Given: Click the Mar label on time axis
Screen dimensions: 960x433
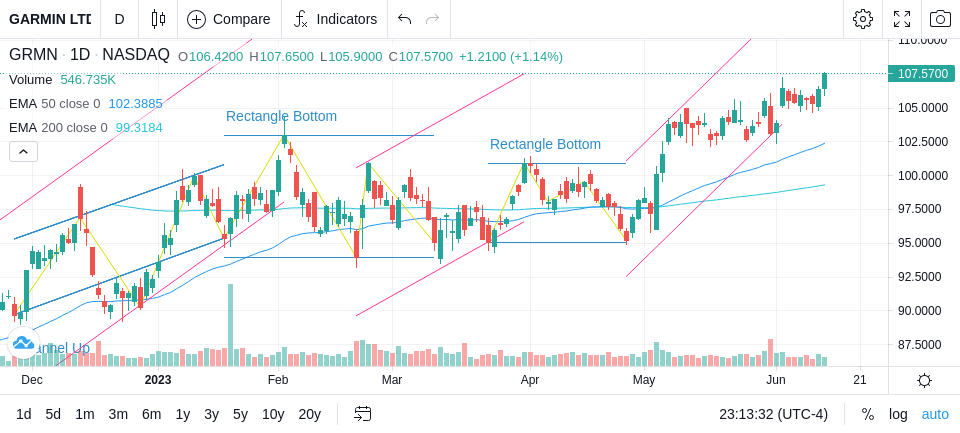Looking at the screenshot, I should click(x=392, y=380).
